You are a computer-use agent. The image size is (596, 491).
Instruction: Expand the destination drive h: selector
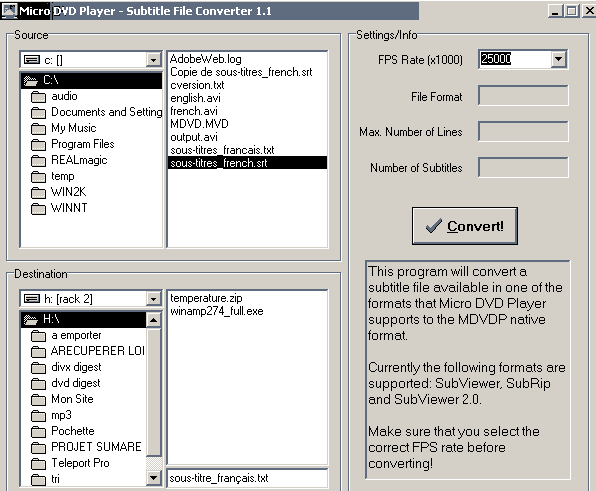pos(153,299)
